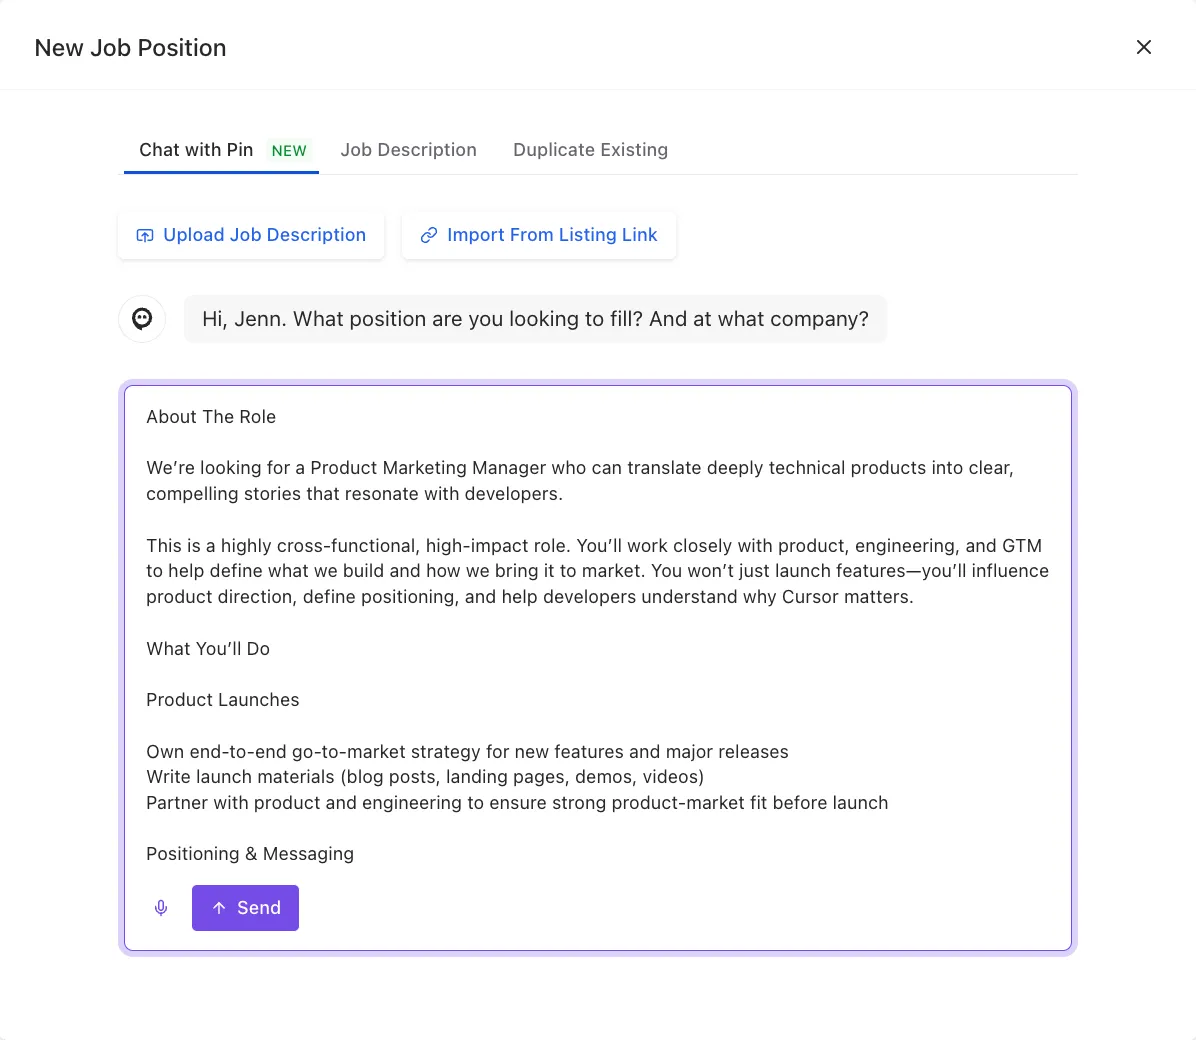The image size is (1196, 1040).
Task: Place cursor at Positioning & Messaging line
Action: tap(250, 854)
